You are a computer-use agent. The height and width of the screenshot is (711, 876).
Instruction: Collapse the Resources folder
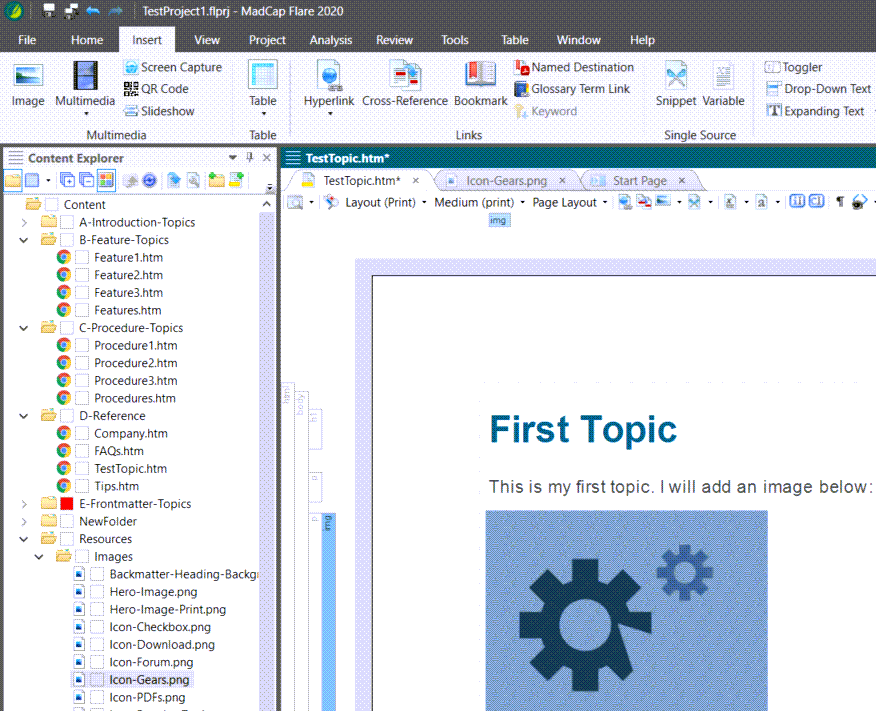coord(24,539)
